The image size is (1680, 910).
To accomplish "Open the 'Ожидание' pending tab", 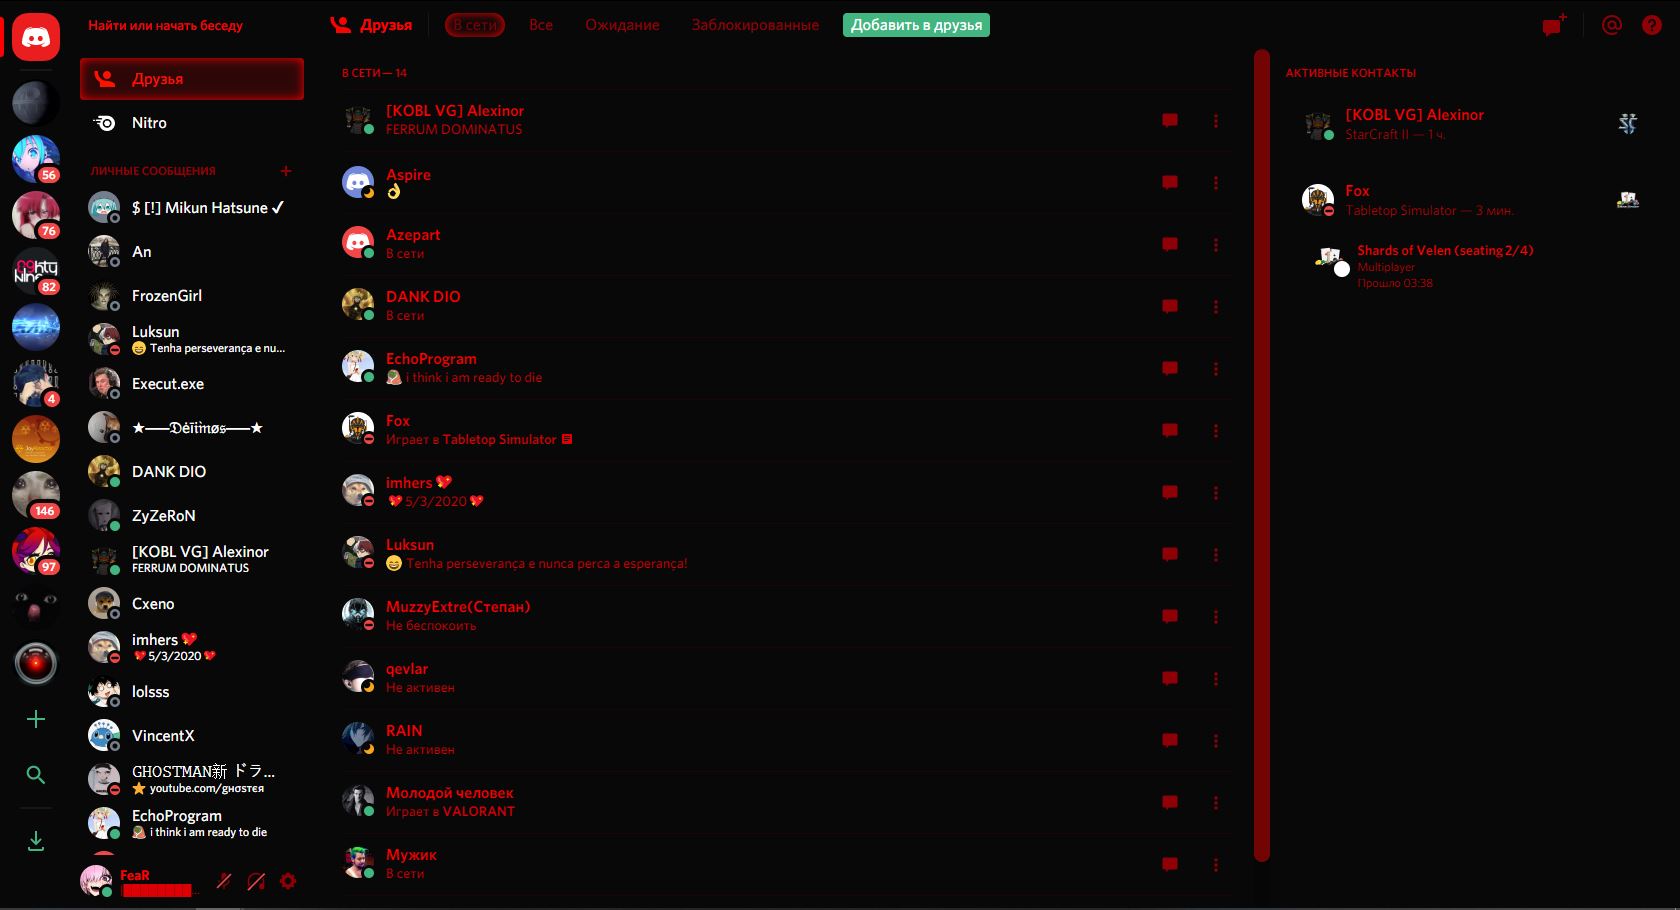I will [x=622, y=25].
